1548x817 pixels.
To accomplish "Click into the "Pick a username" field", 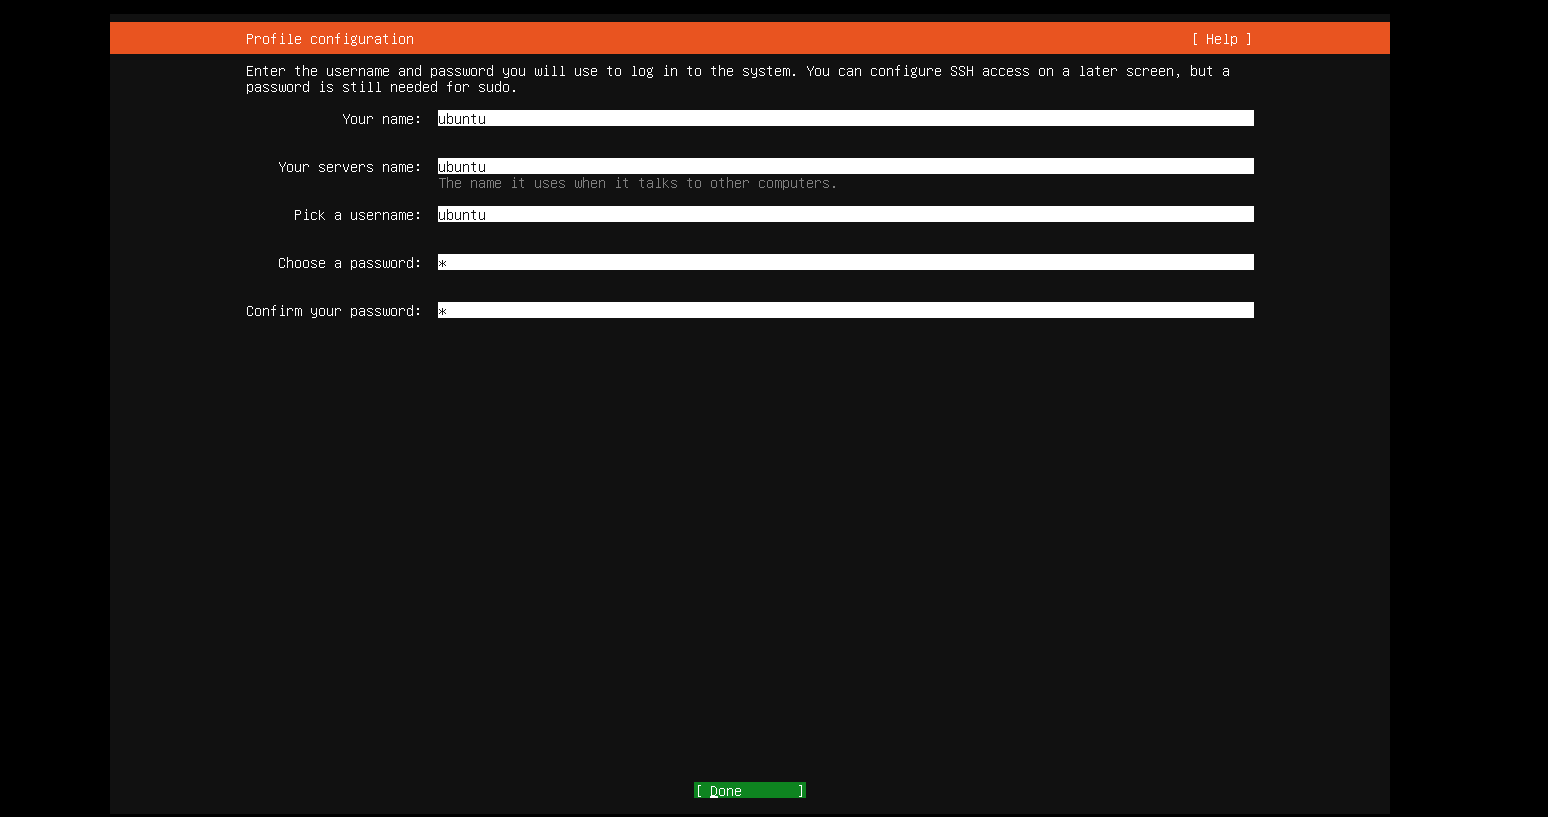I will (x=845, y=214).
